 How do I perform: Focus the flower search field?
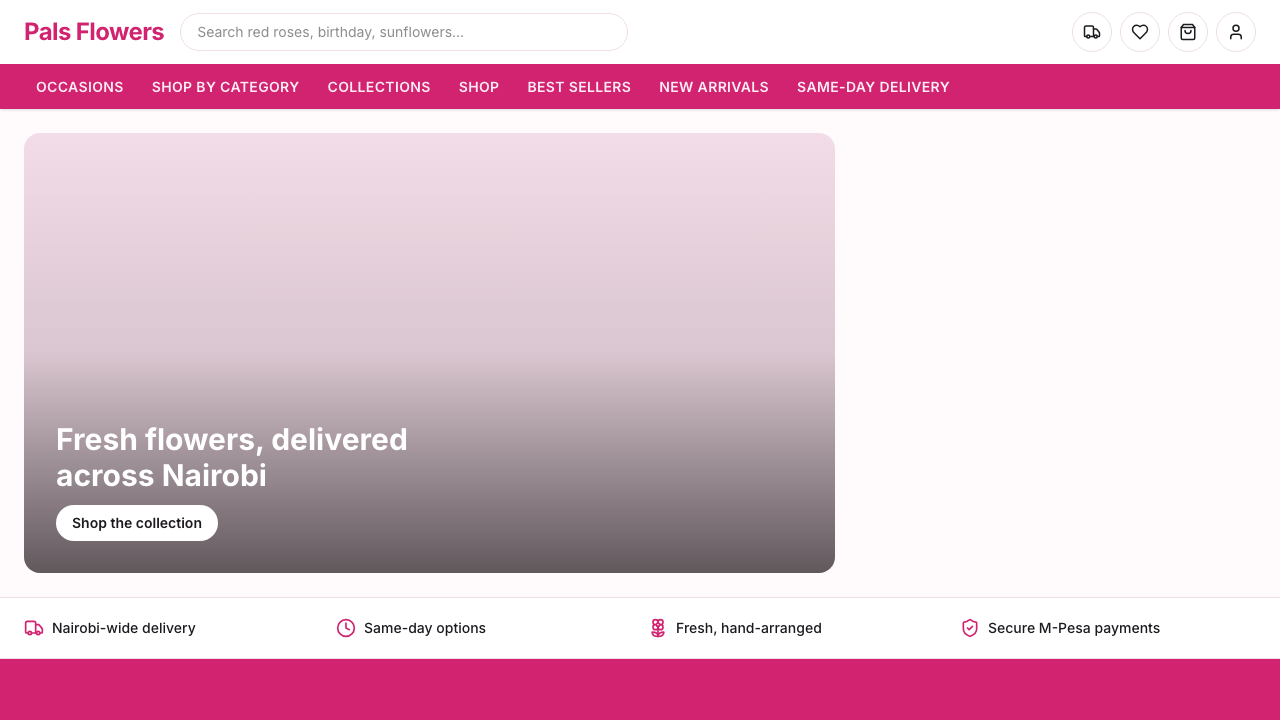pyautogui.click(x=404, y=32)
